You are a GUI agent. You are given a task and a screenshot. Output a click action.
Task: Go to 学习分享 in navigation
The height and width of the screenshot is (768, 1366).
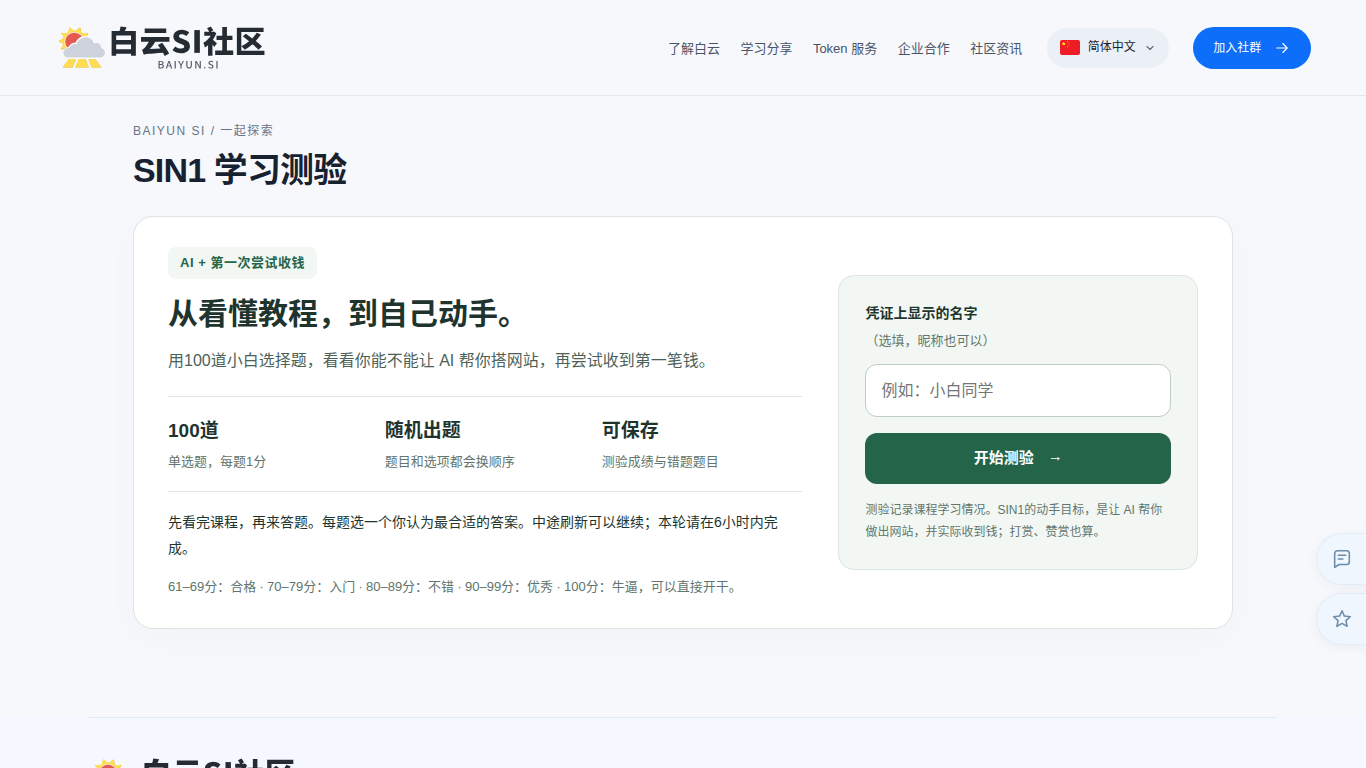click(766, 48)
